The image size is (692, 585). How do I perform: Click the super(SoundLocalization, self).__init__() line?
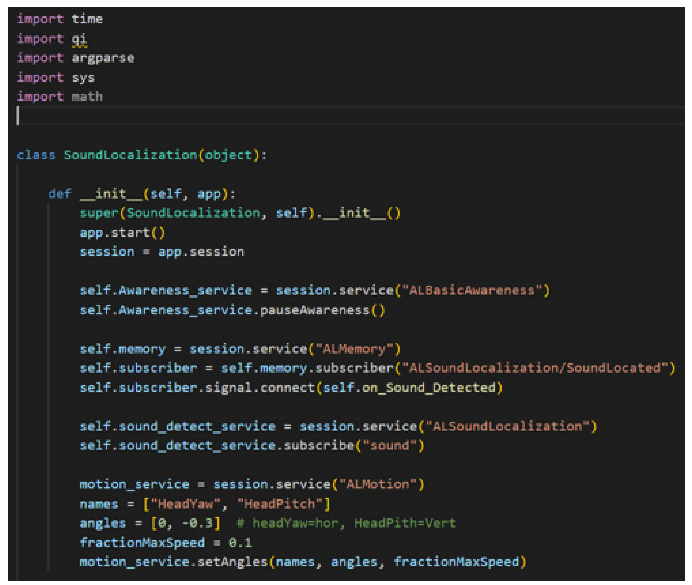240,213
